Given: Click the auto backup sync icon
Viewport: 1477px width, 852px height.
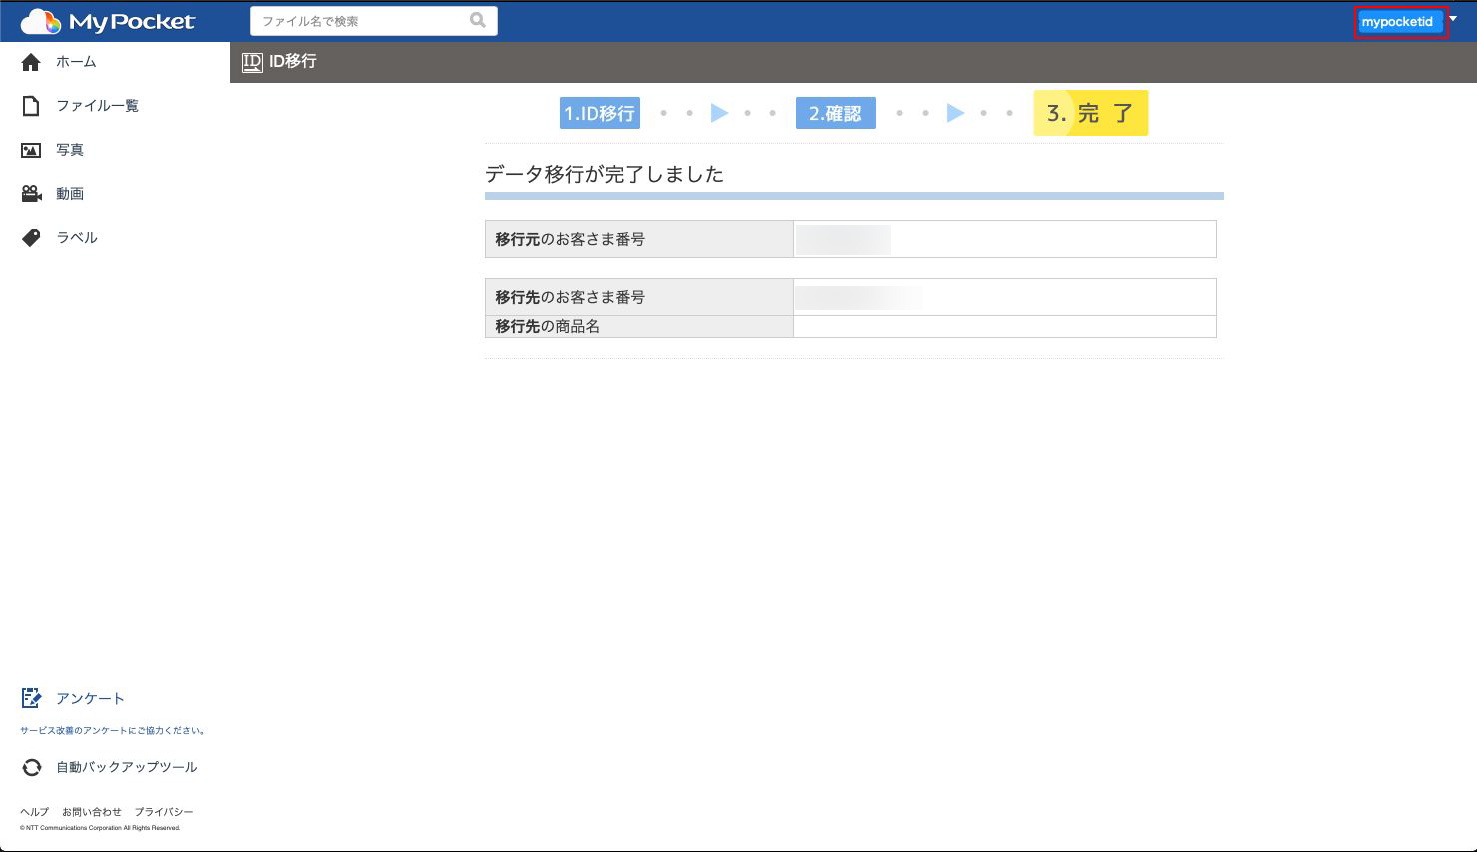Looking at the screenshot, I should coord(31,767).
